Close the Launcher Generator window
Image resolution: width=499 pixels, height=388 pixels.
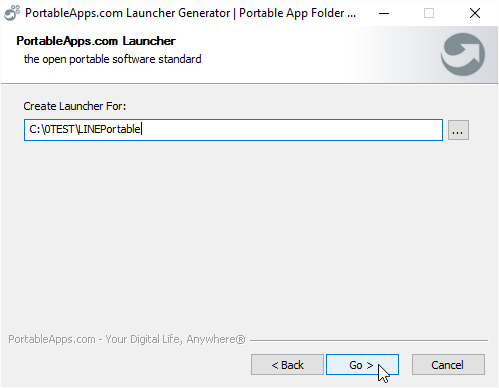(x=475, y=13)
